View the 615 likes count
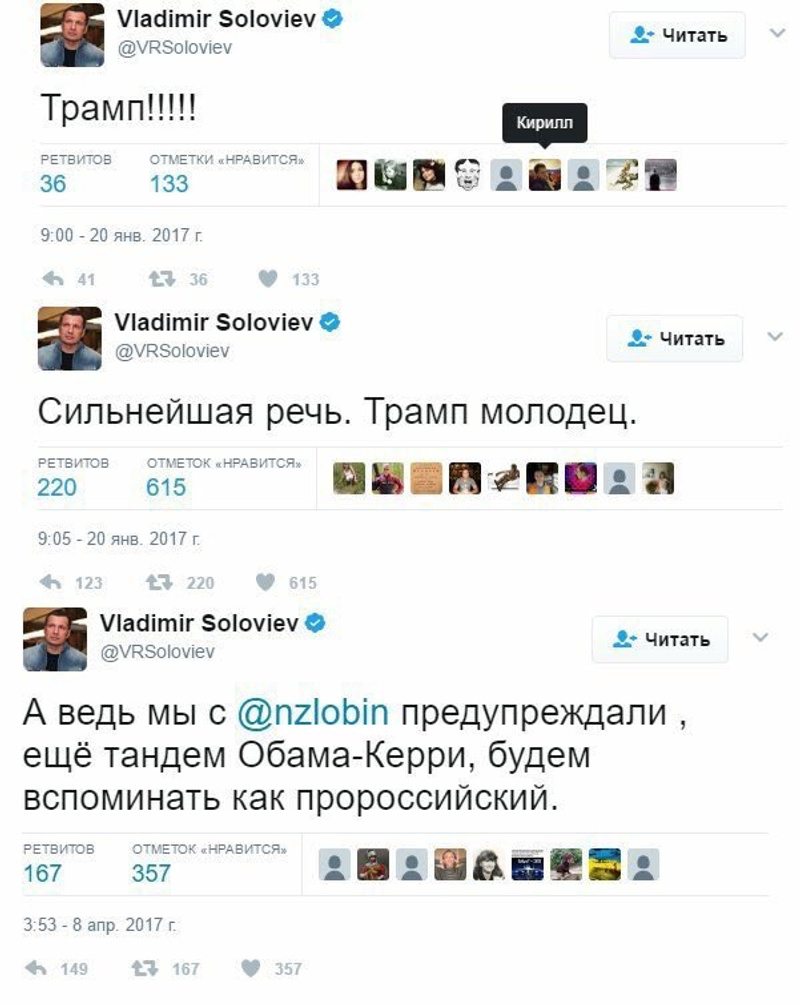Screen dimensions: 800x1005 pyautogui.click(x=166, y=487)
